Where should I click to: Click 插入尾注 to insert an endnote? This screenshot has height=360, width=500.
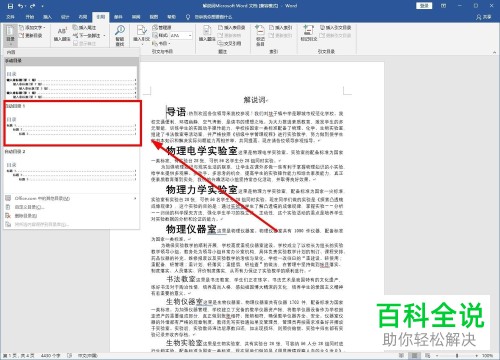click(85, 28)
